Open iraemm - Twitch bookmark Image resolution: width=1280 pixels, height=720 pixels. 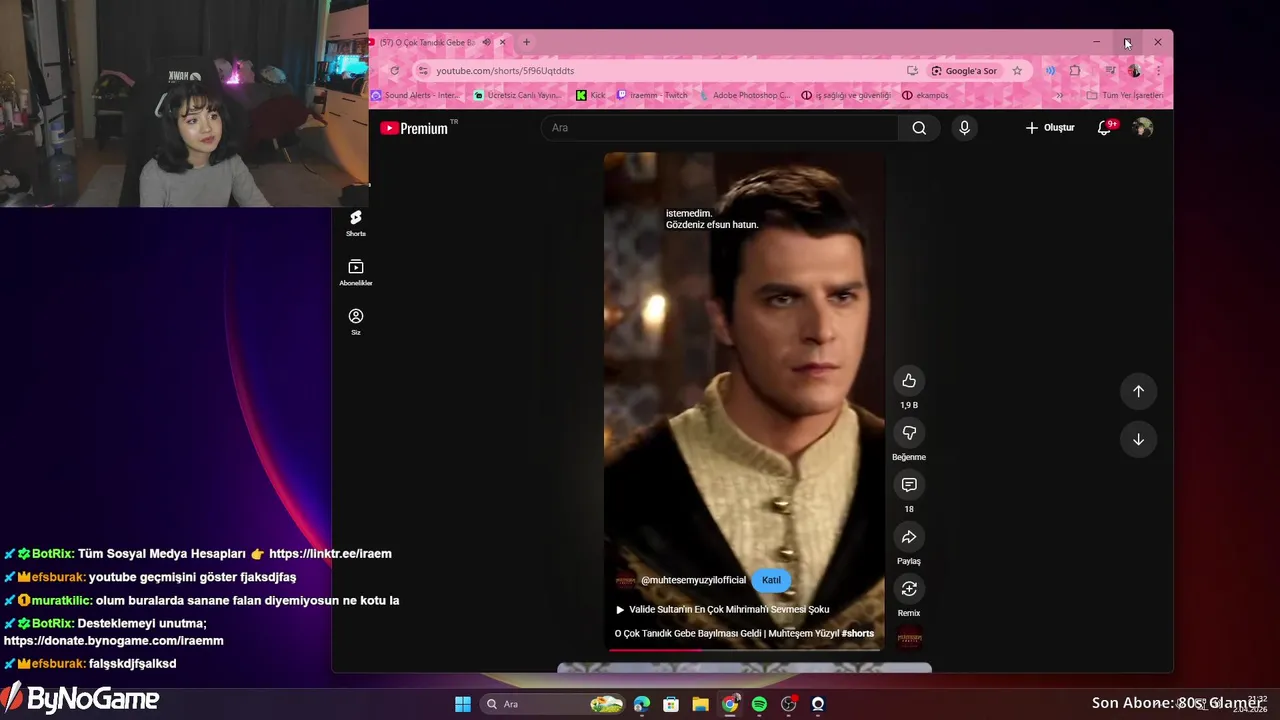coord(652,95)
